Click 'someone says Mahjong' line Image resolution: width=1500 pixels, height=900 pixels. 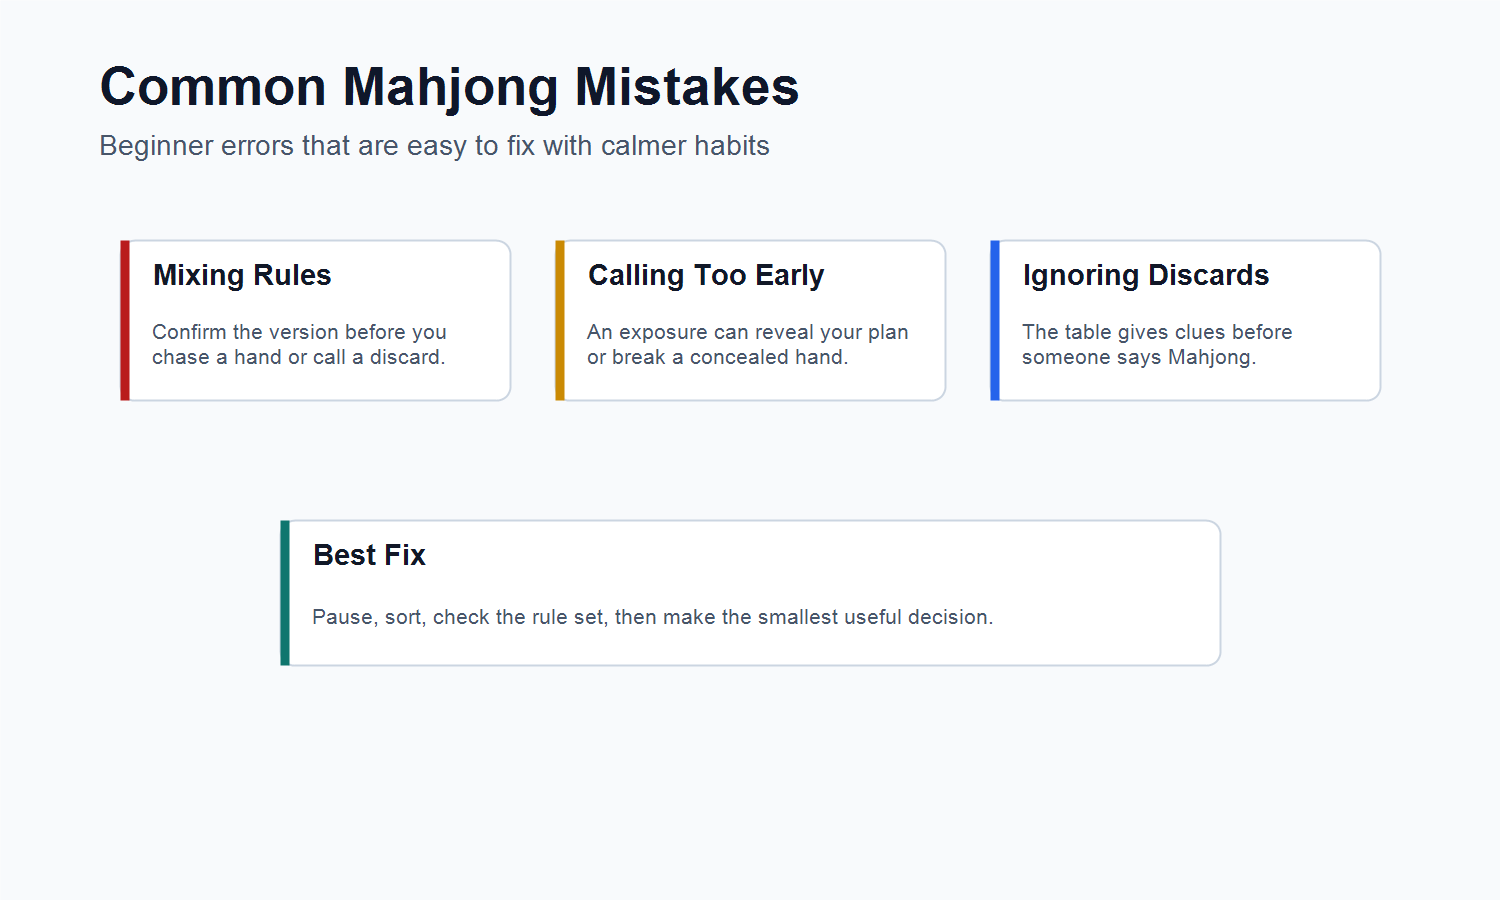point(1138,357)
